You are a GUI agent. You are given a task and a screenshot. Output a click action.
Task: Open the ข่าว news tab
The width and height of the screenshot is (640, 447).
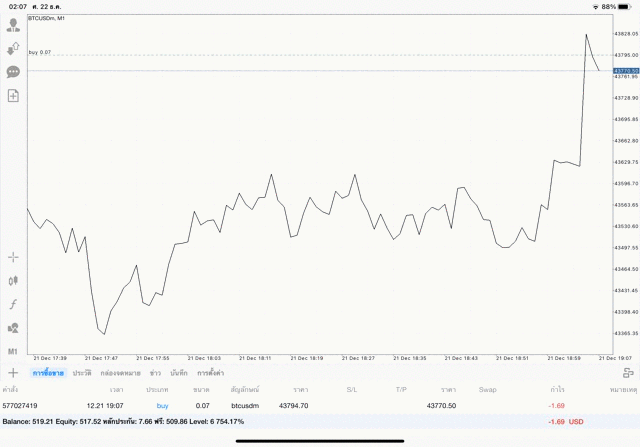155,372
